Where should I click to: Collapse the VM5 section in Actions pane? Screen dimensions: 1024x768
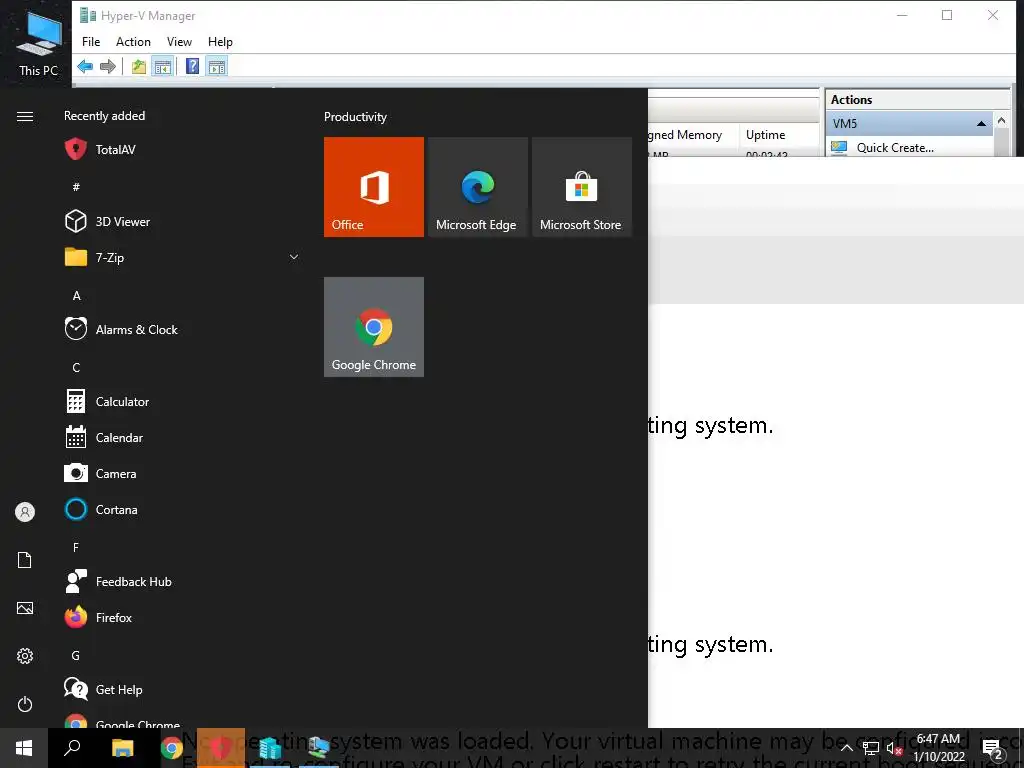click(x=981, y=123)
